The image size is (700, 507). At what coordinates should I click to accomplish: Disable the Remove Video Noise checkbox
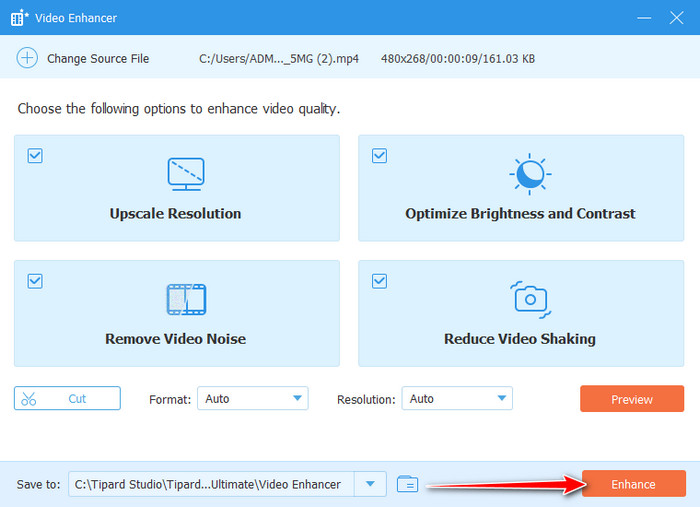(x=35, y=281)
